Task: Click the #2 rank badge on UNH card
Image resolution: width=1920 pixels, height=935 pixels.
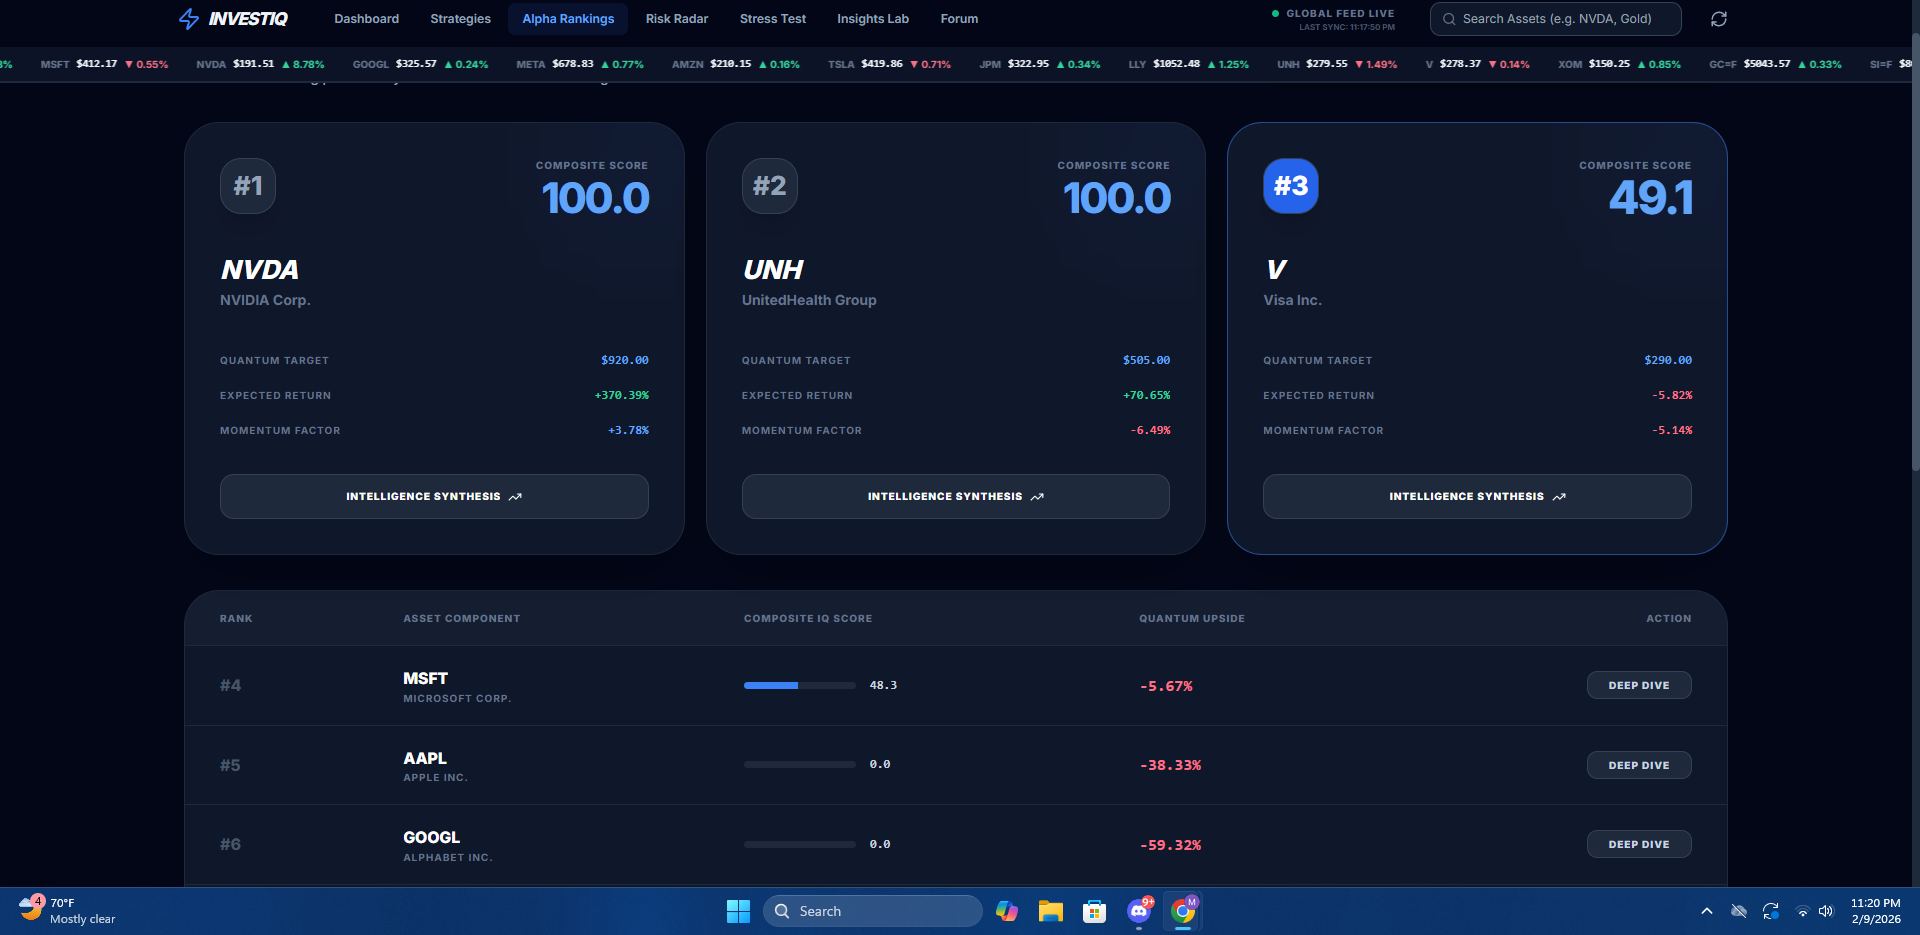Action: click(770, 186)
